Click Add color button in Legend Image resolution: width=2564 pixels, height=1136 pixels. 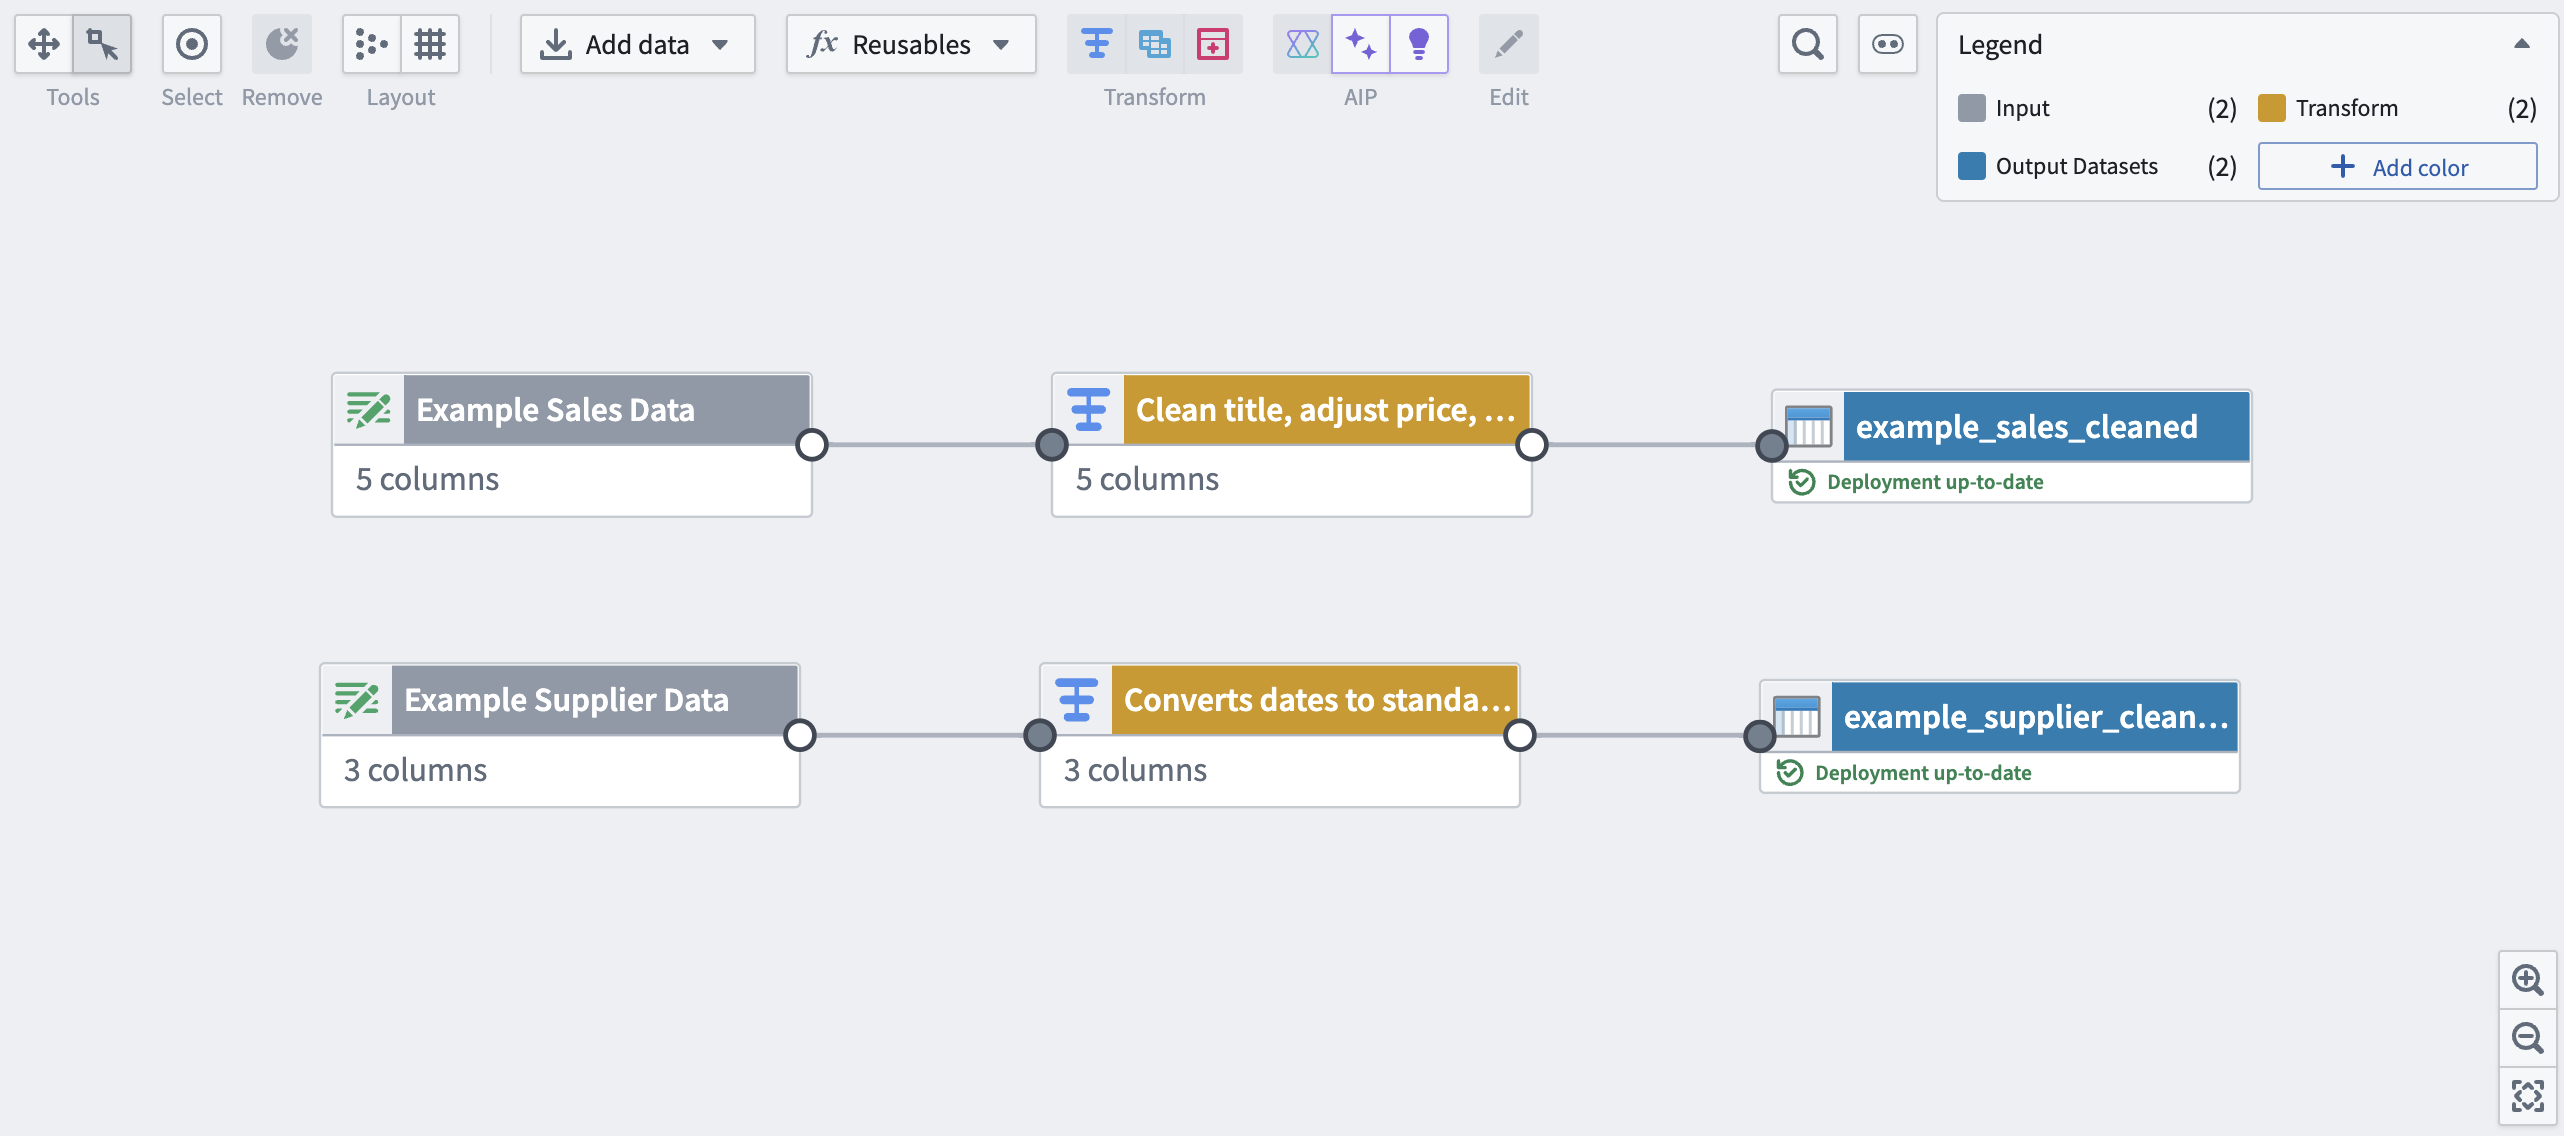point(2397,167)
